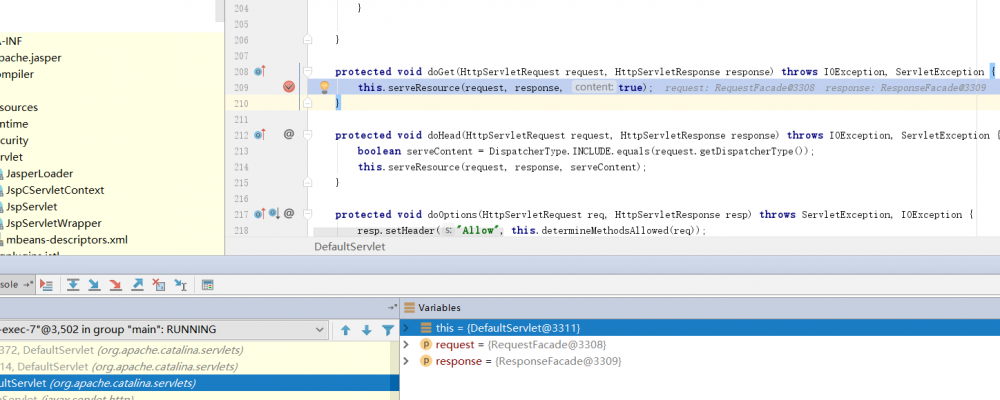Image resolution: width=1000 pixels, height=400 pixels.
Task: Collapse the doGet method fold marker
Action: pyautogui.click(x=308, y=71)
